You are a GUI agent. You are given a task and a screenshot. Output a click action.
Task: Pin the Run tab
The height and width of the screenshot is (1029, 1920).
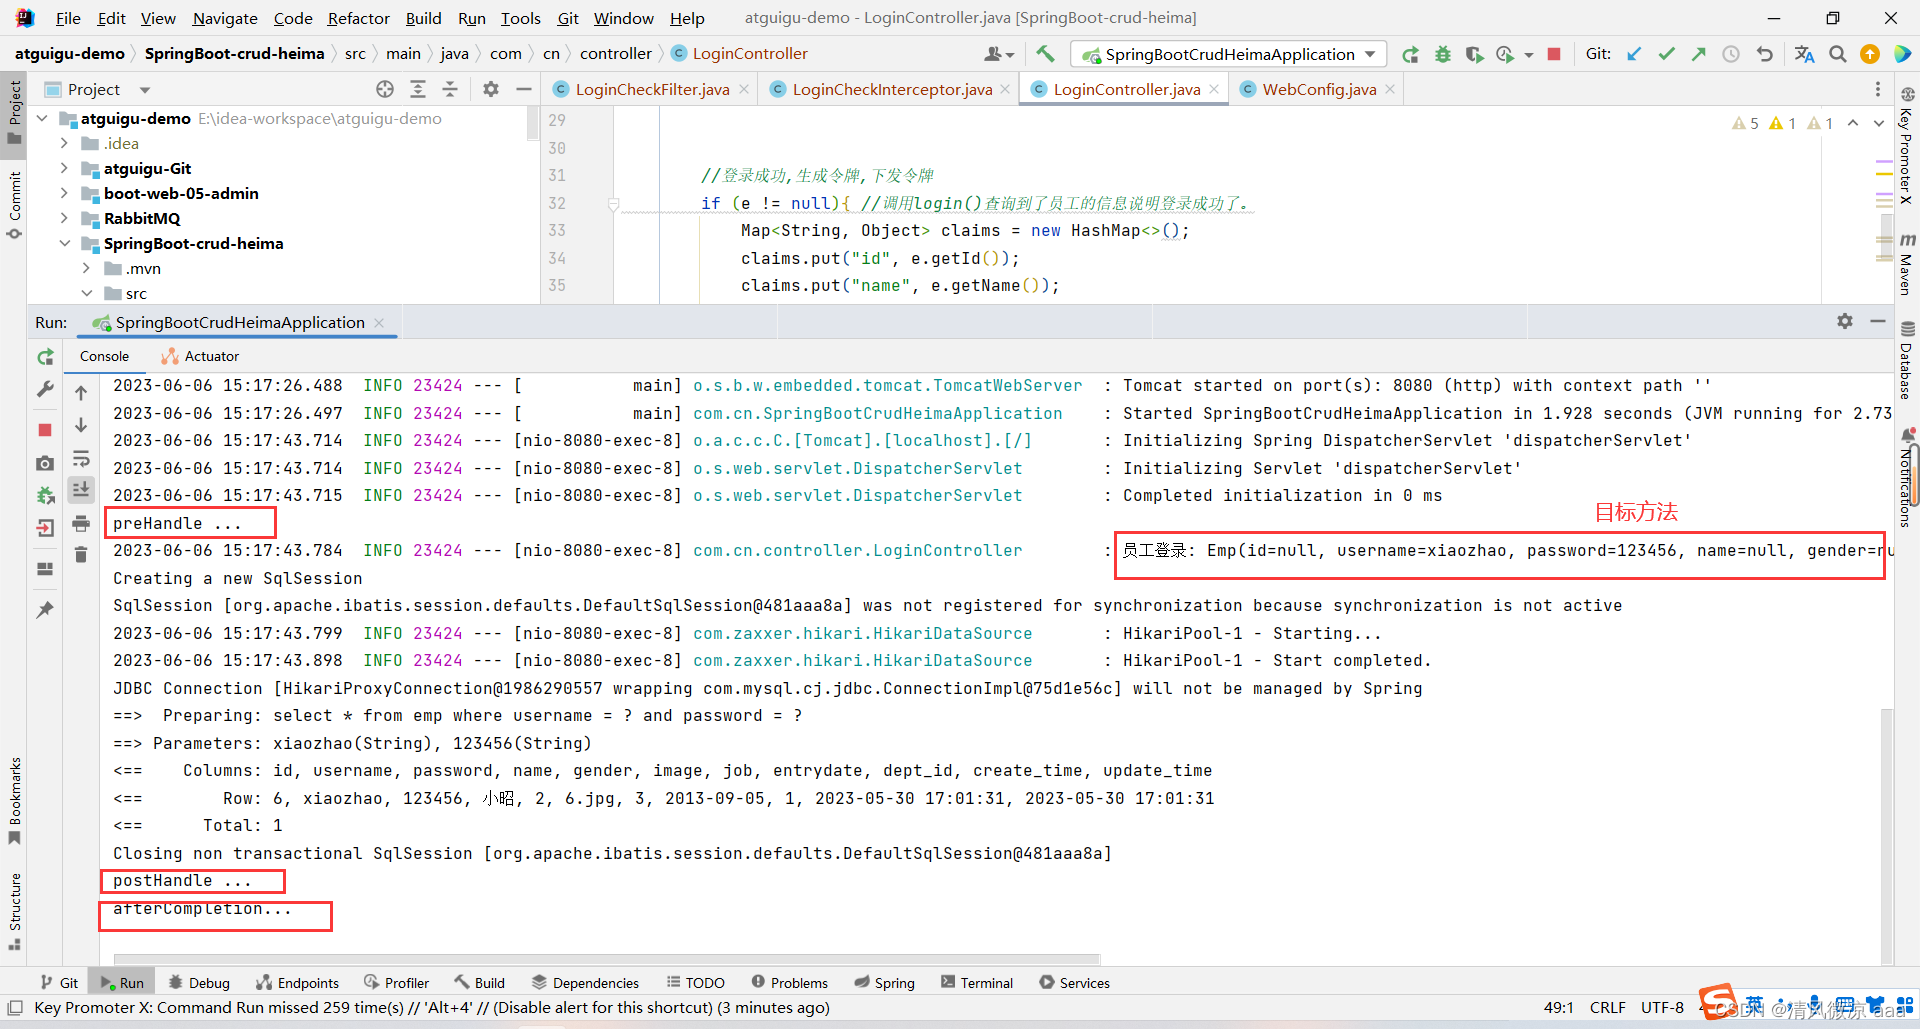(45, 609)
